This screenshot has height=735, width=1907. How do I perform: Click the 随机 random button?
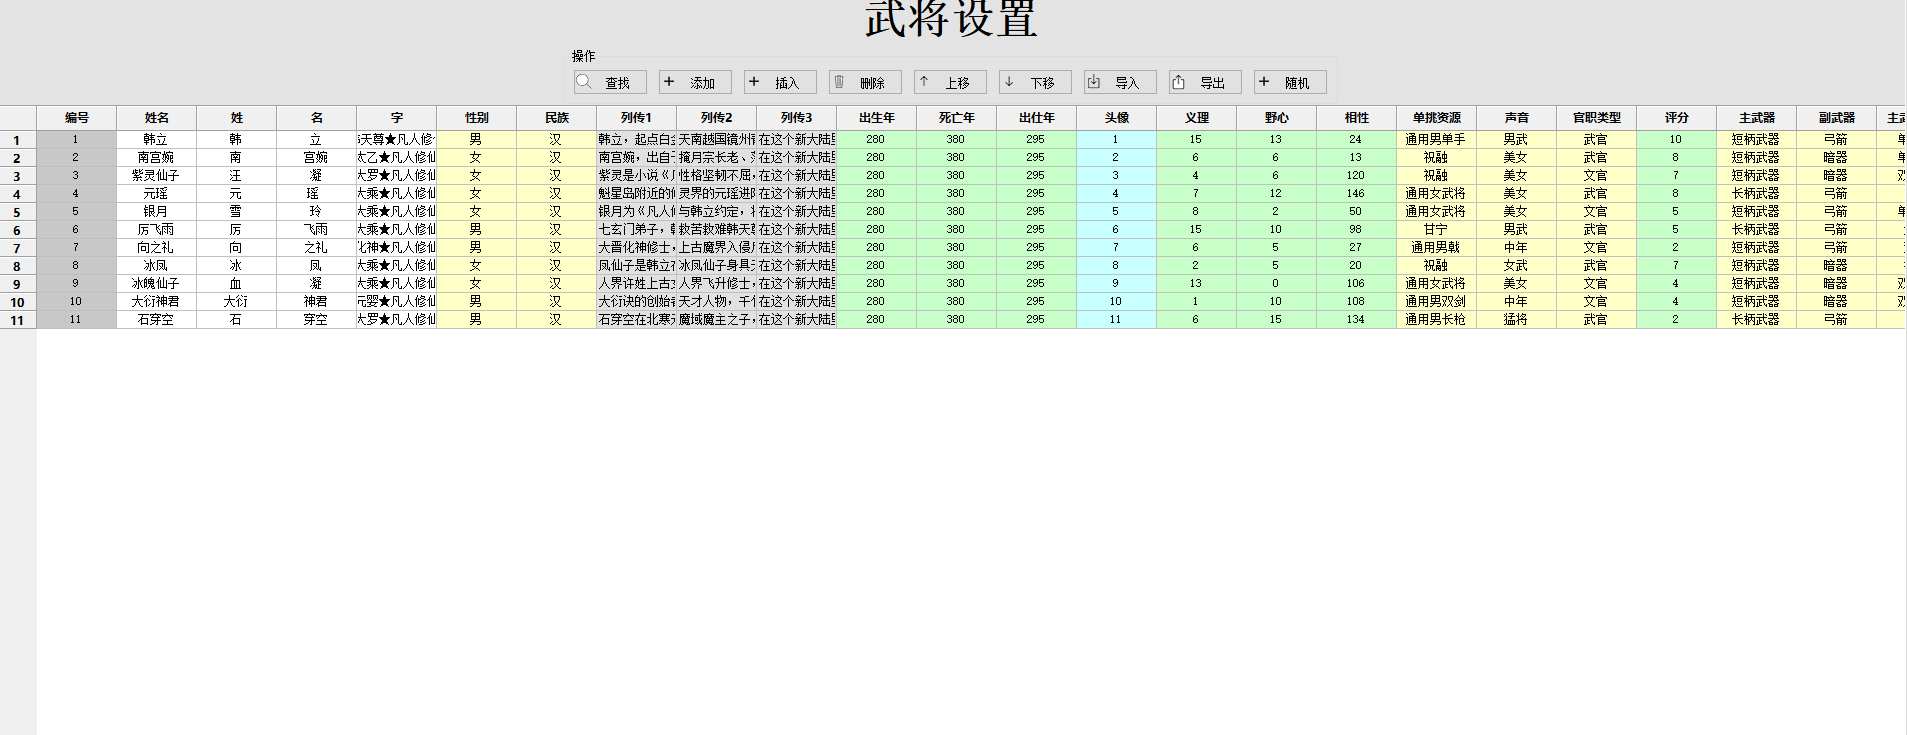pos(1290,82)
